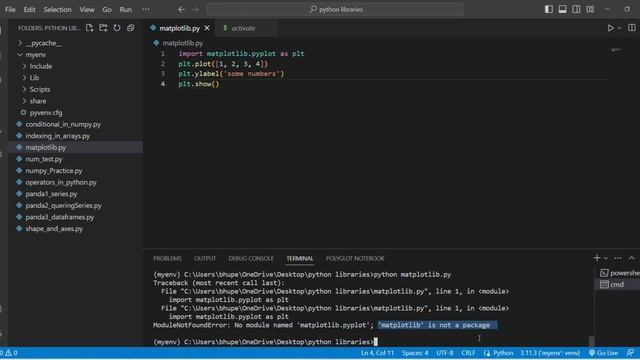The height and width of the screenshot is (360, 640).
Task: Open the Run menu
Action: [x=125, y=9]
